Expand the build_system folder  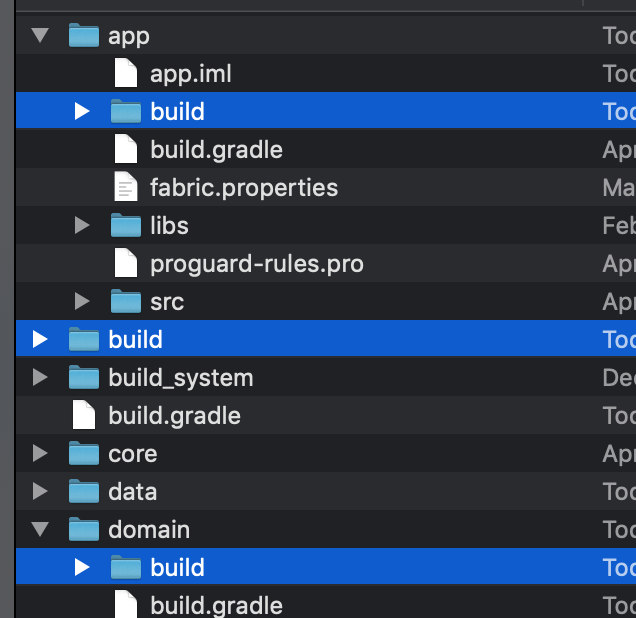(40, 377)
